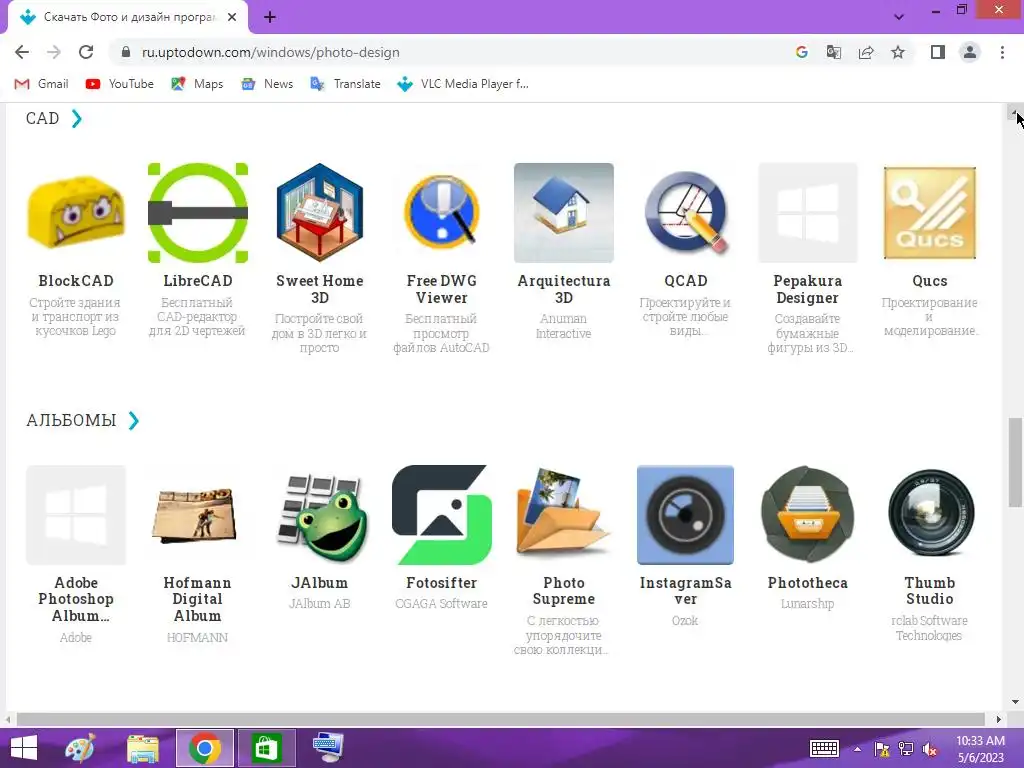
Task: Expand the CAD category chevron
Action: coord(76,118)
